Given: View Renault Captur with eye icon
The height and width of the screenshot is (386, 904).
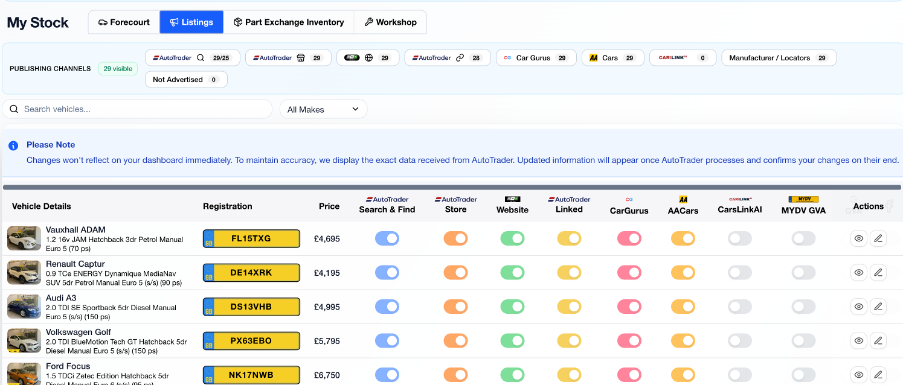Looking at the screenshot, I should 859,273.
